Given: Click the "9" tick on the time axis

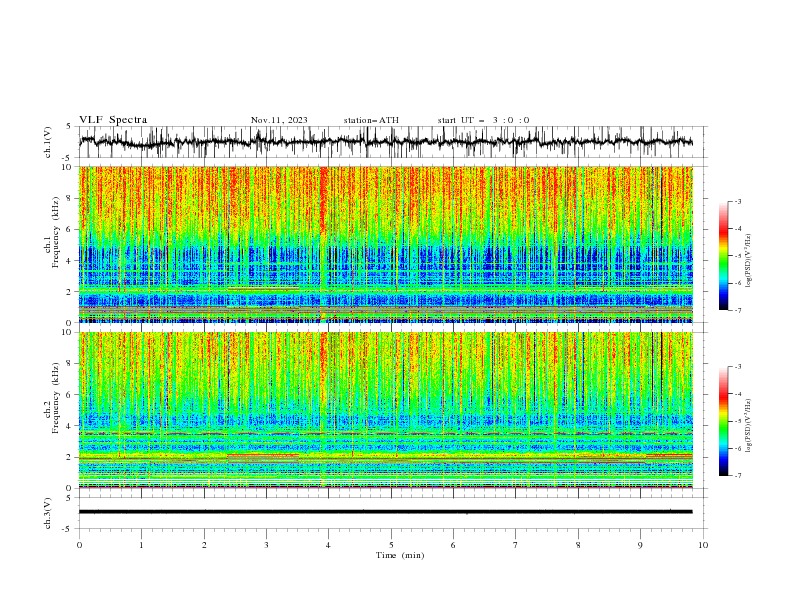Looking at the screenshot, I should (x=640, y=545).
